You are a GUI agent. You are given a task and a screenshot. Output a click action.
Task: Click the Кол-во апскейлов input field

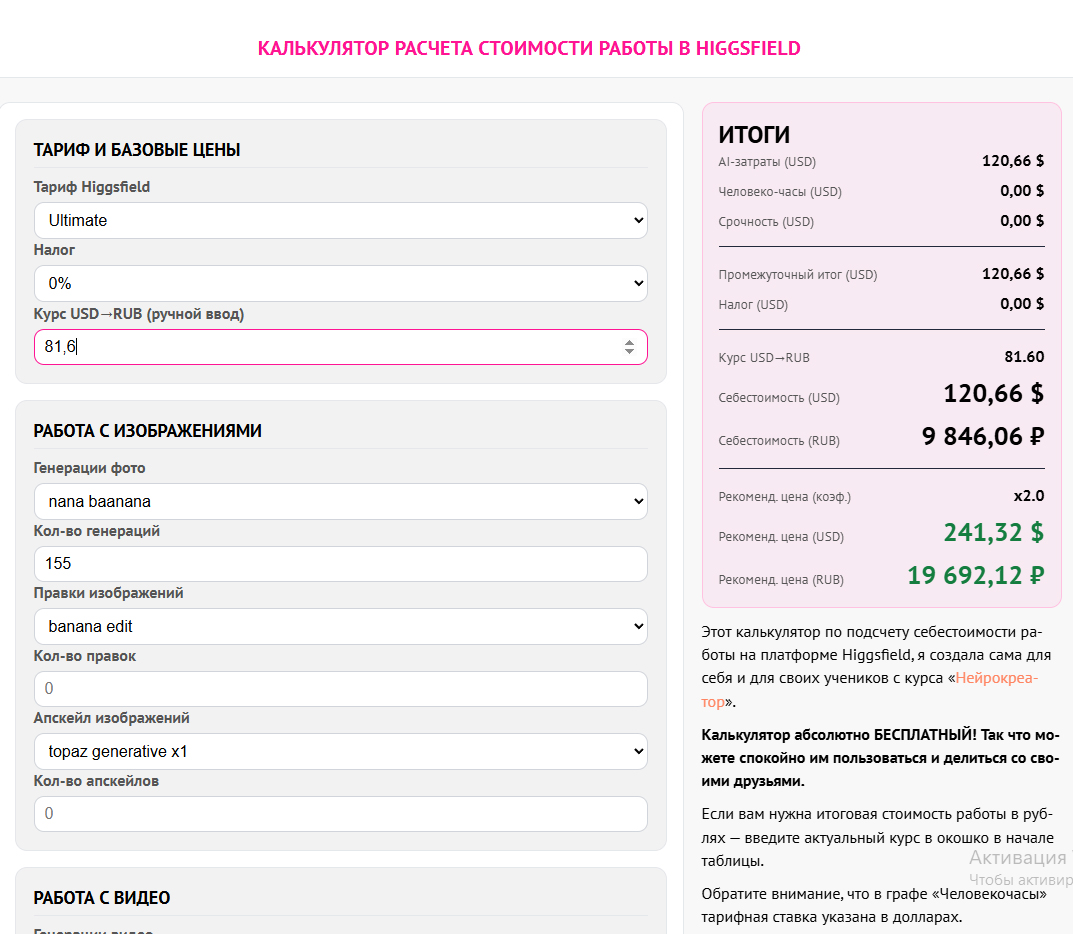pyautogui.click(x=340, y=814)
